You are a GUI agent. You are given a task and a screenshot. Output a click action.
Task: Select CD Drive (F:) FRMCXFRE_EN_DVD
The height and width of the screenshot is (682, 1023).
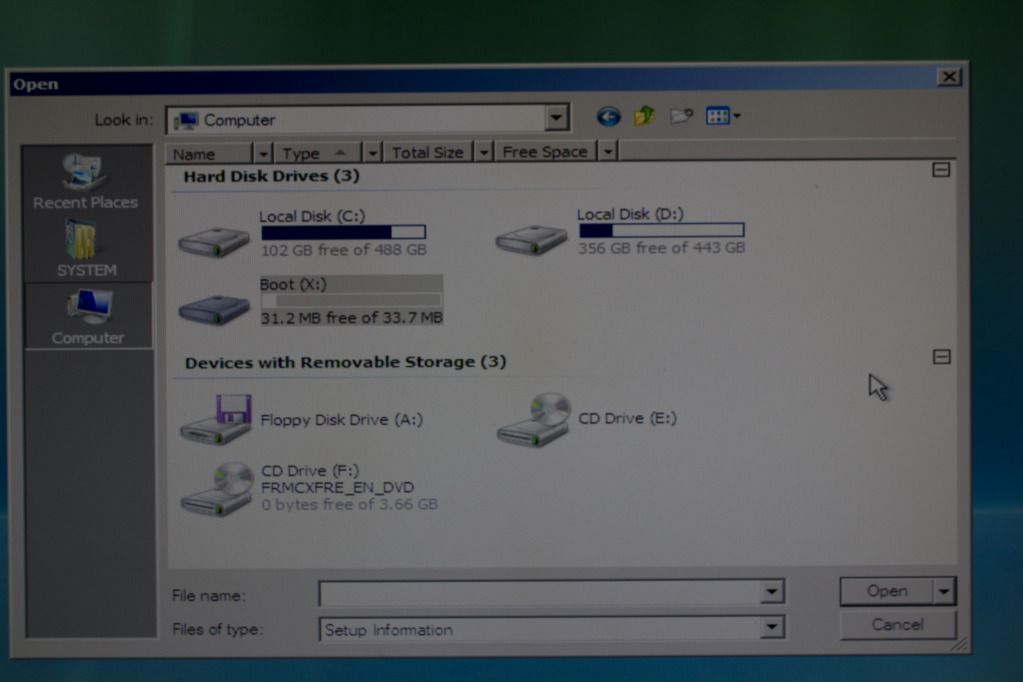tap(218, 488)
